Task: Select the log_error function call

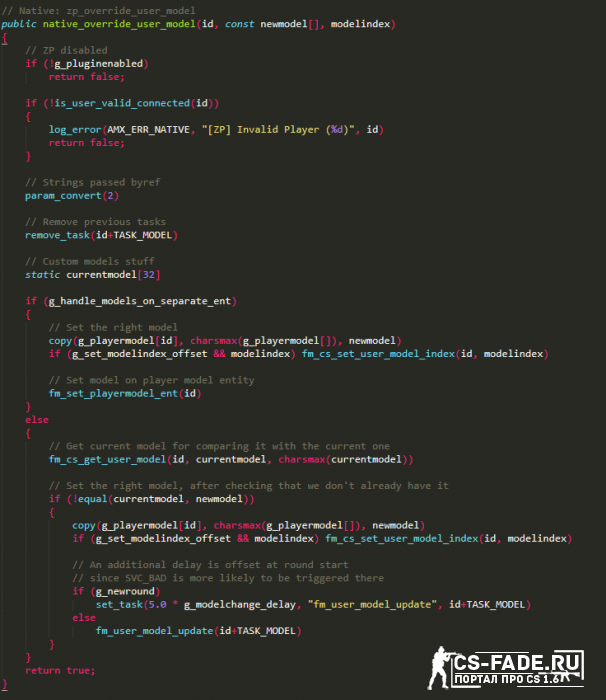Action: point(75,129)
